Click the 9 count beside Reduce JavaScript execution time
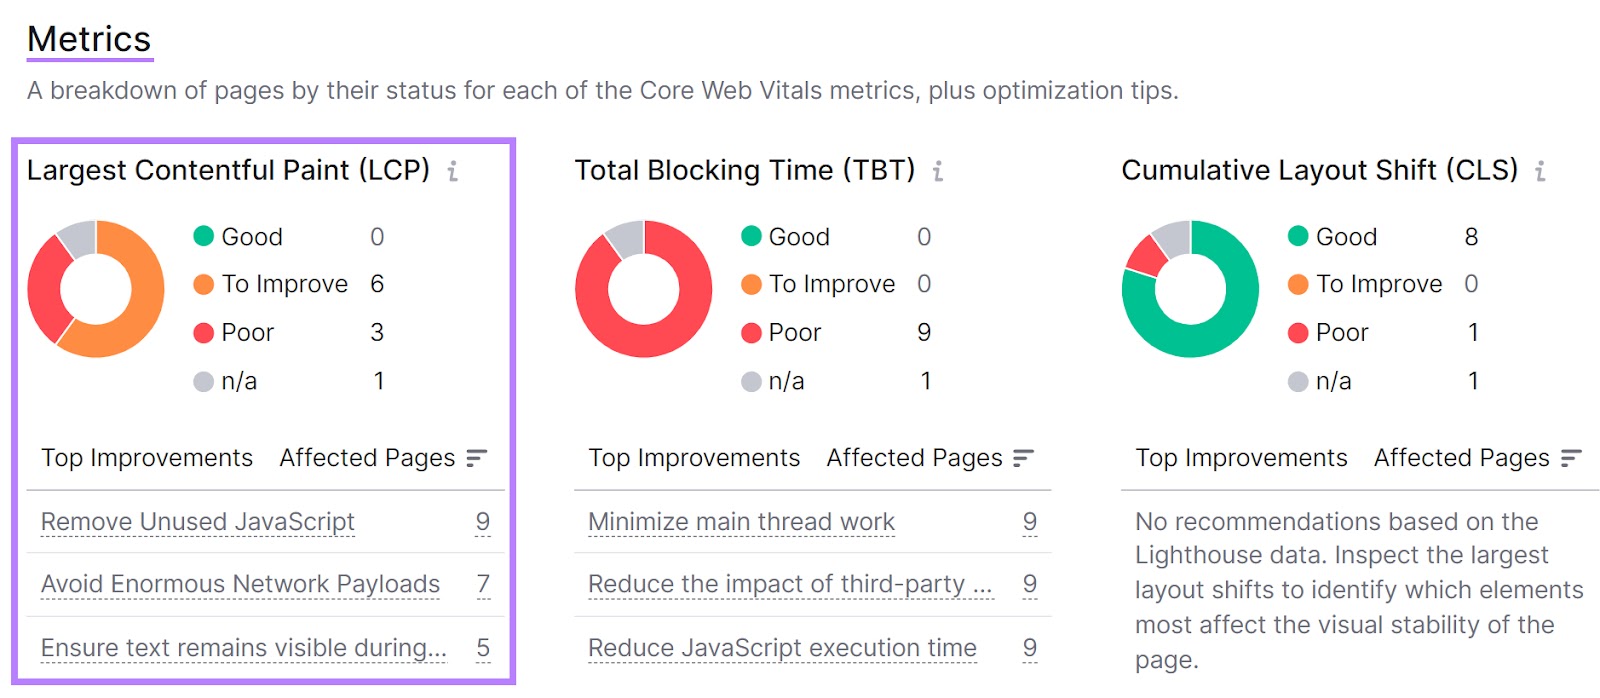This screenshot has height=698, width=1600. click(1029, 648)
